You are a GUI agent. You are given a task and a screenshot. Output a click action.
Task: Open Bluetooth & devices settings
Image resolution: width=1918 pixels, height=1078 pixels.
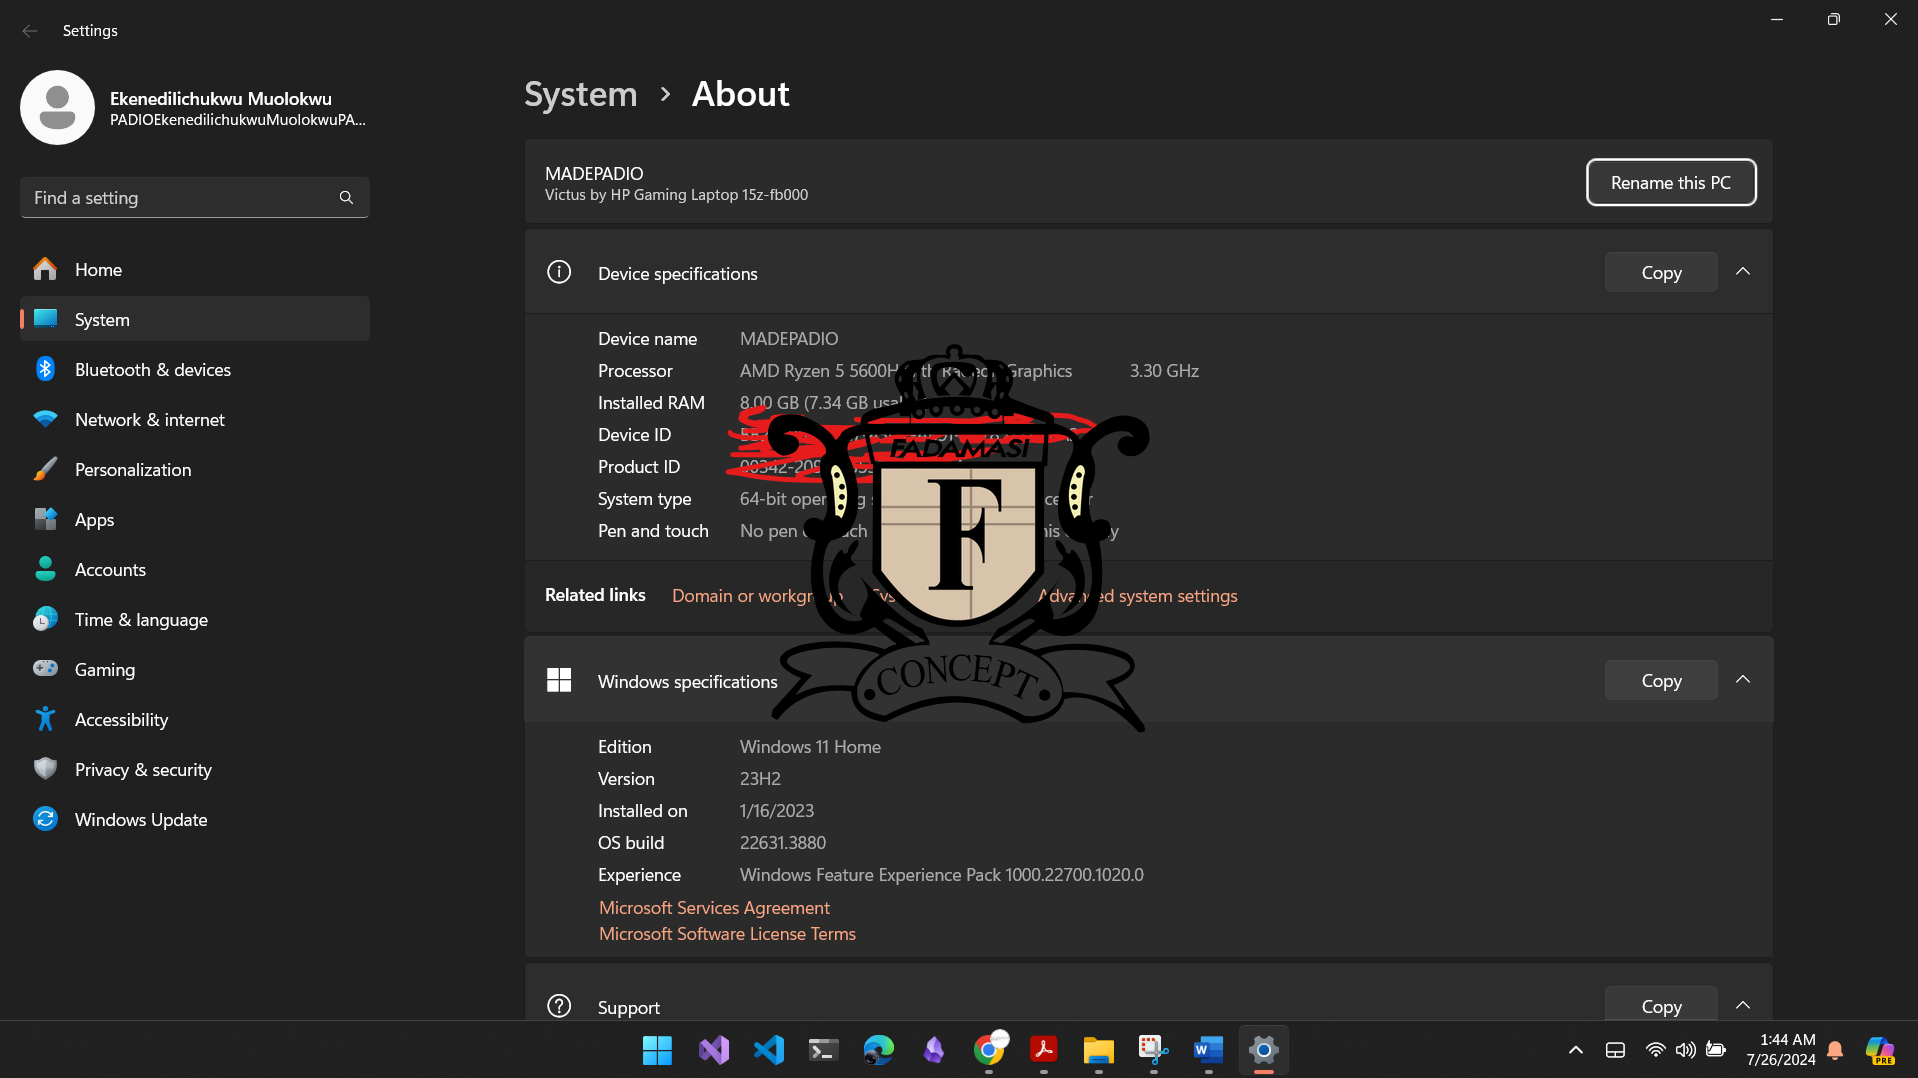click(x=195, y=370)
